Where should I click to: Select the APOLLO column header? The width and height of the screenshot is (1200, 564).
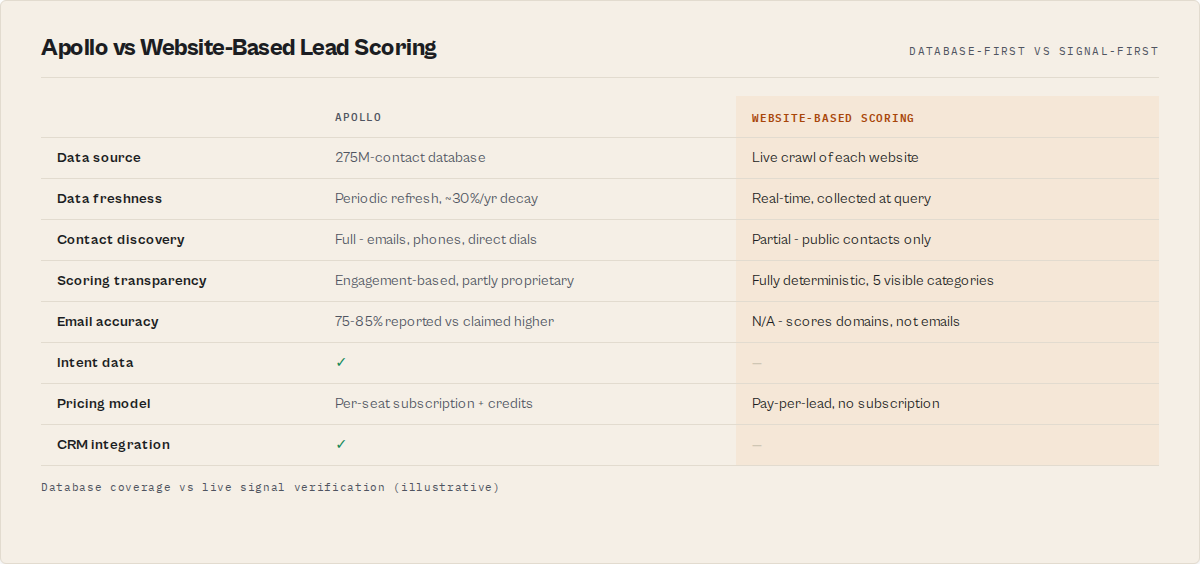358,117
